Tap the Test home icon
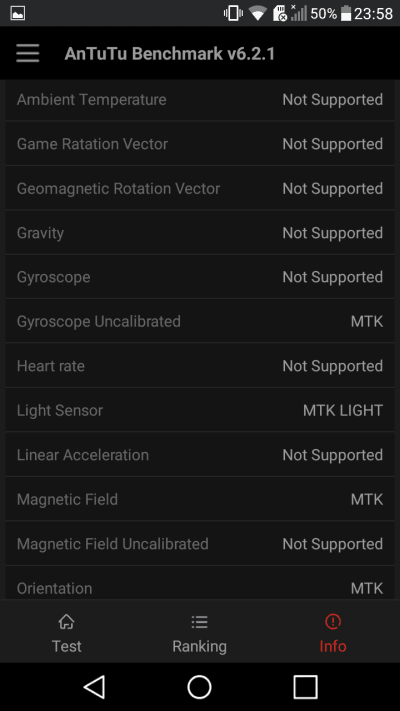This screenshot has height=711, width=400. pos(67,622)
